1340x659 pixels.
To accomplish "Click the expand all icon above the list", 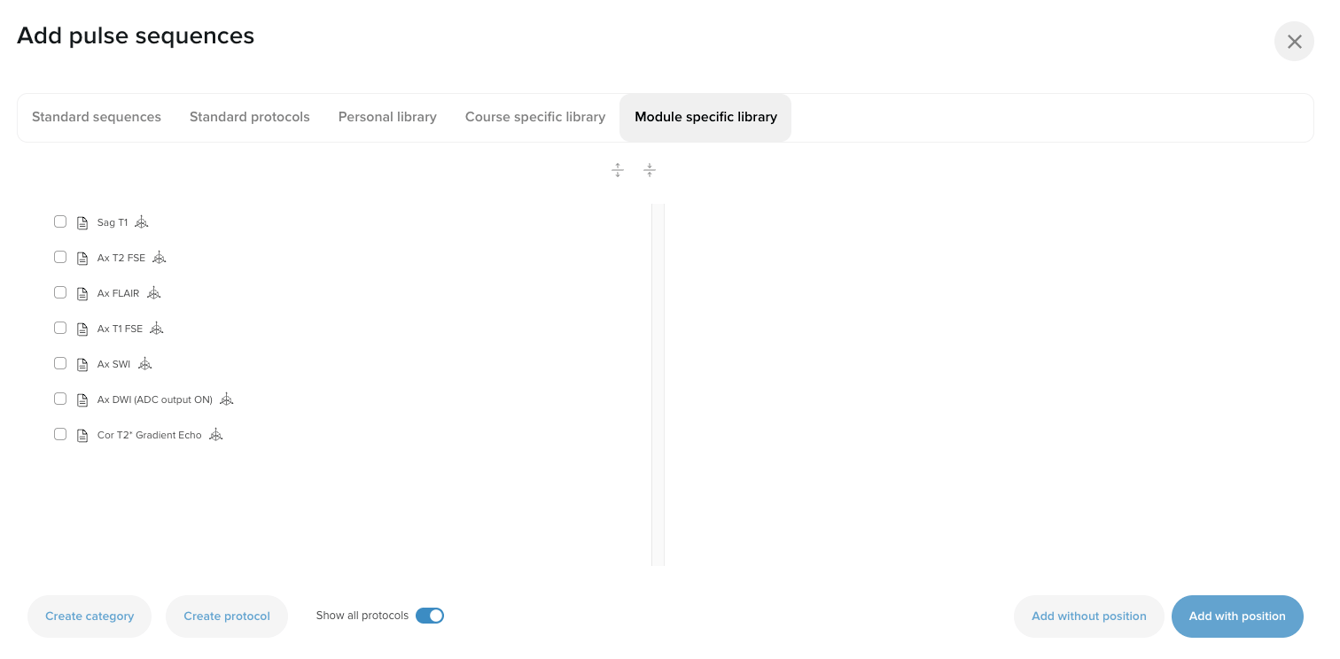I will (x=618, y=170).
